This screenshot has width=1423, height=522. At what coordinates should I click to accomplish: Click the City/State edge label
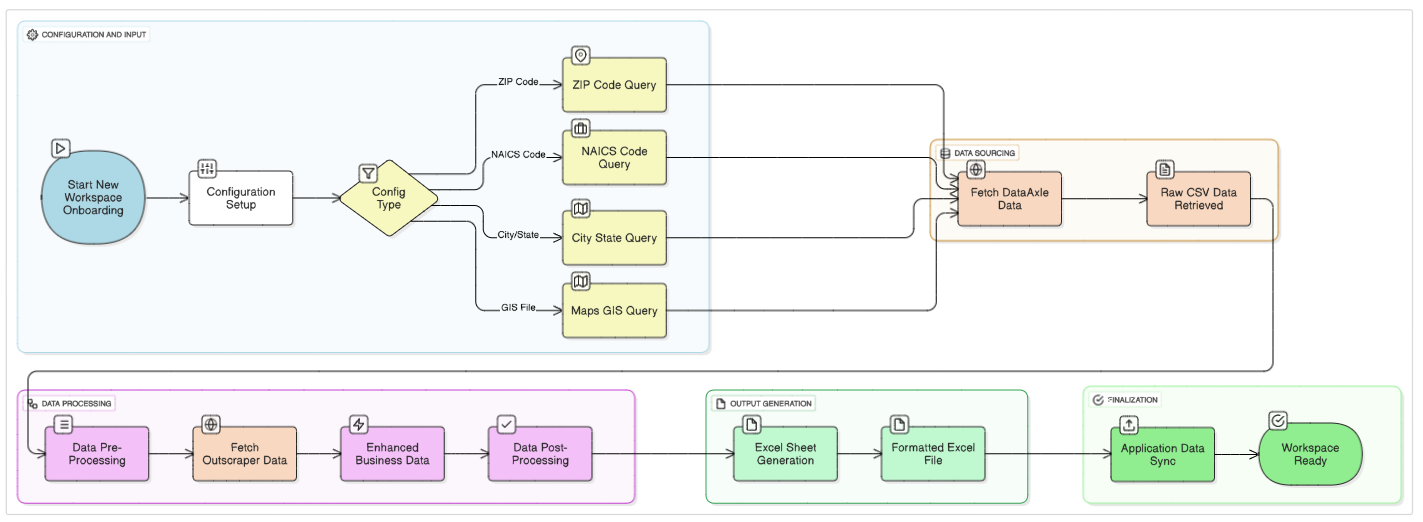(x=518, y=235)
